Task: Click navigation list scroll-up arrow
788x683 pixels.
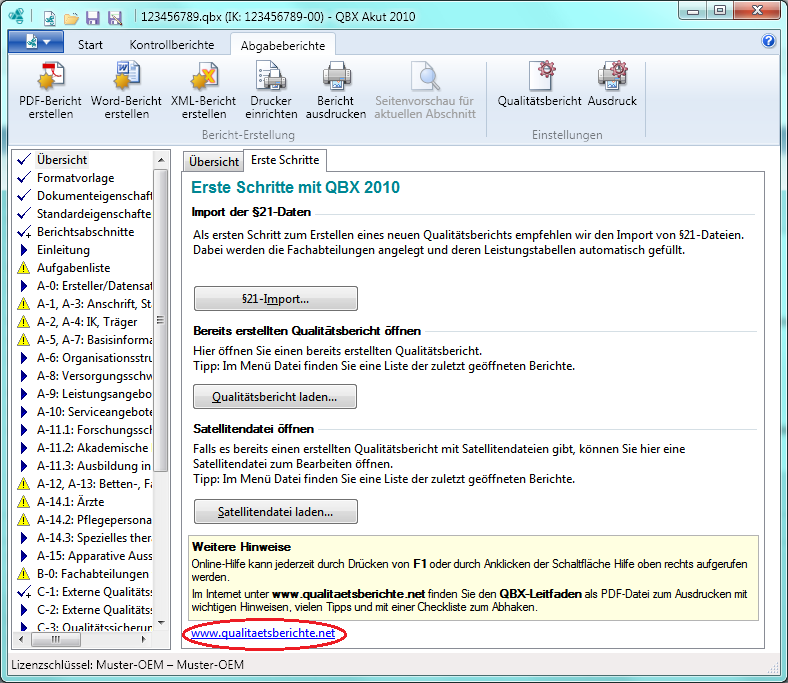Action: [161, 160]
